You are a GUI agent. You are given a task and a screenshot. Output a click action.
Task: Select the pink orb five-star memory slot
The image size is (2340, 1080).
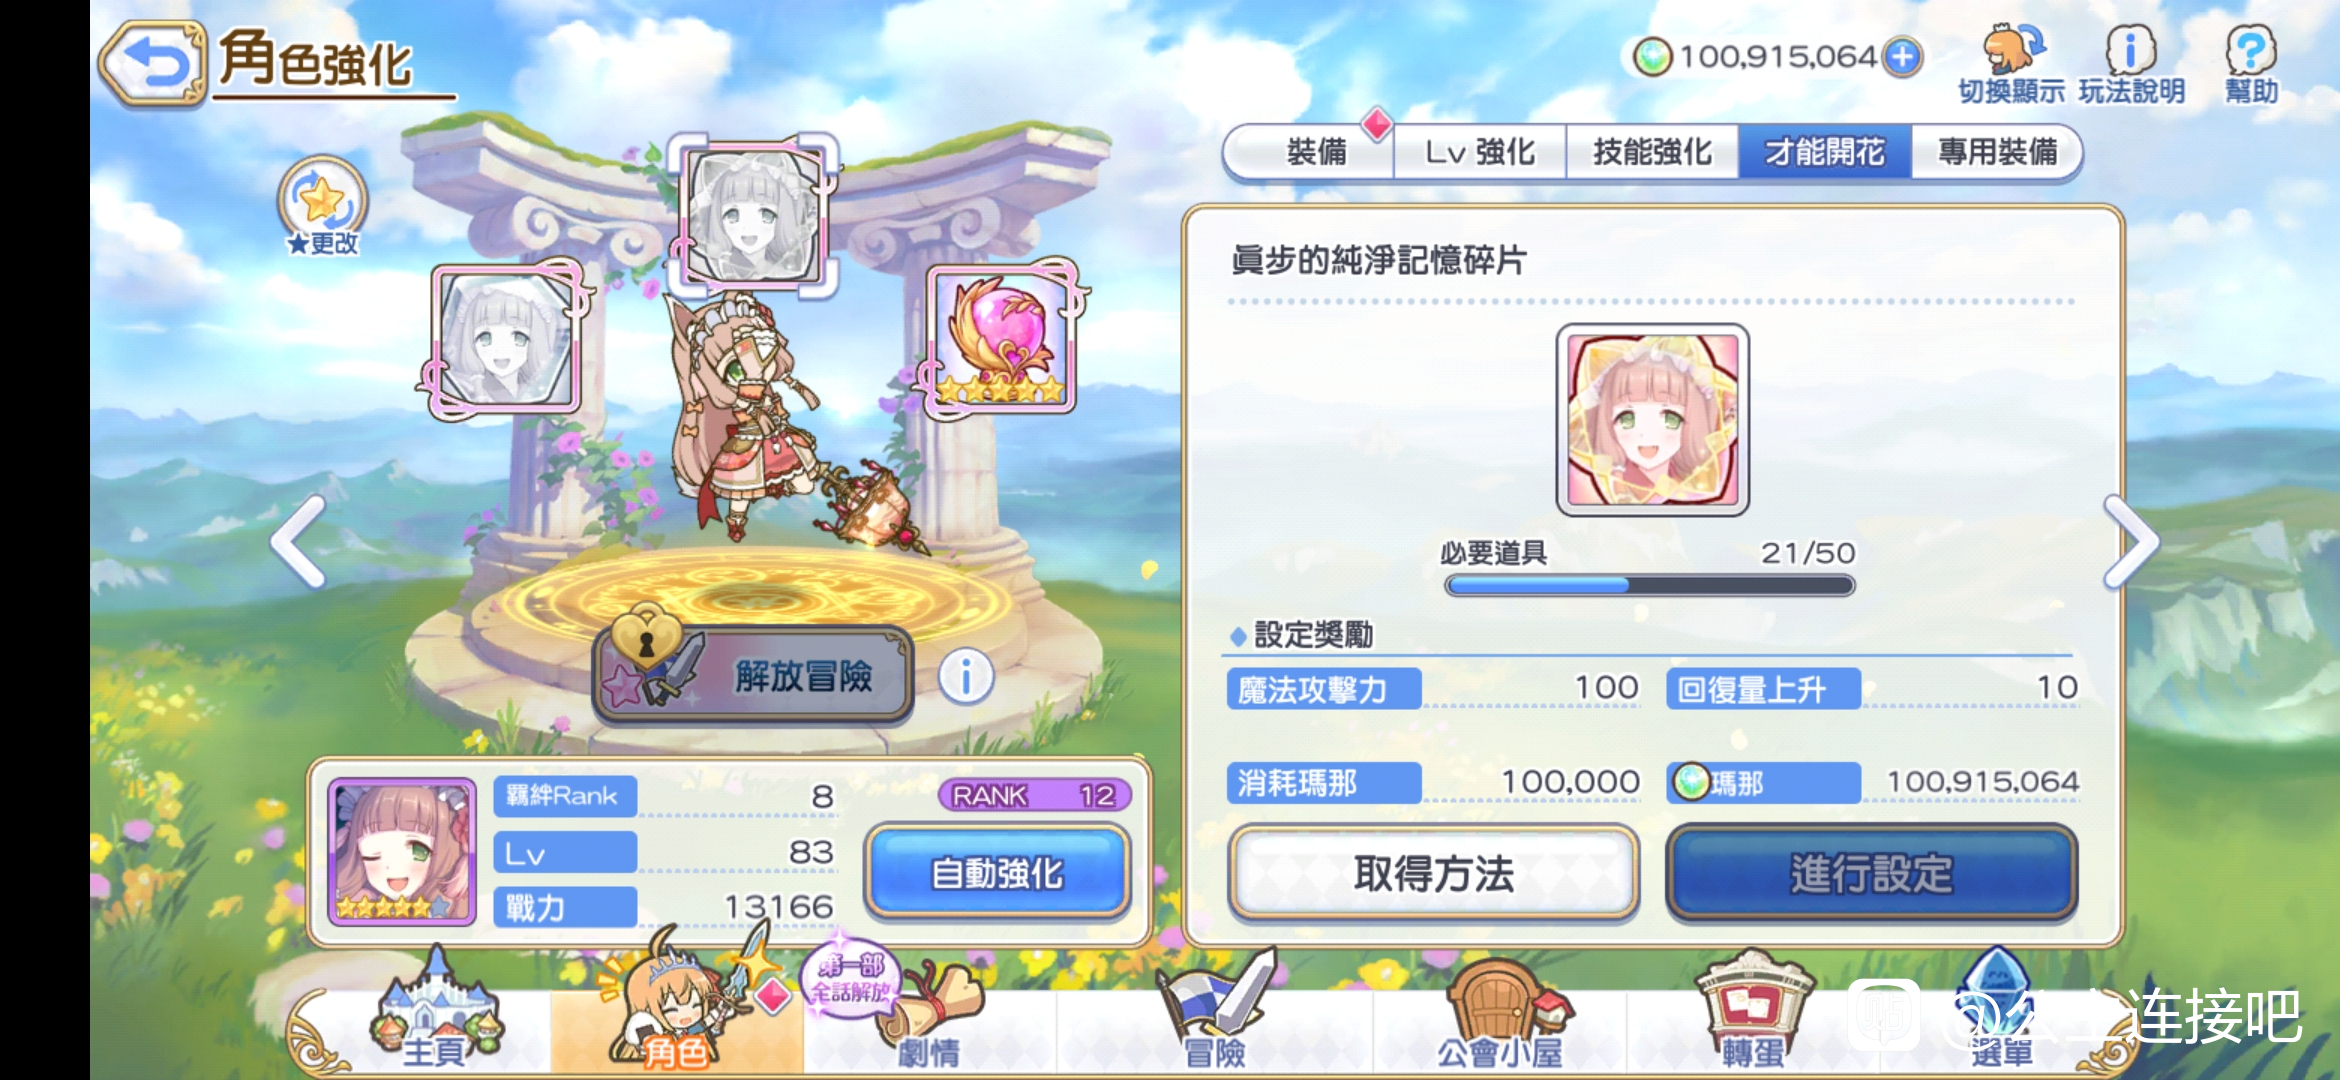[x=1003, y=339]
